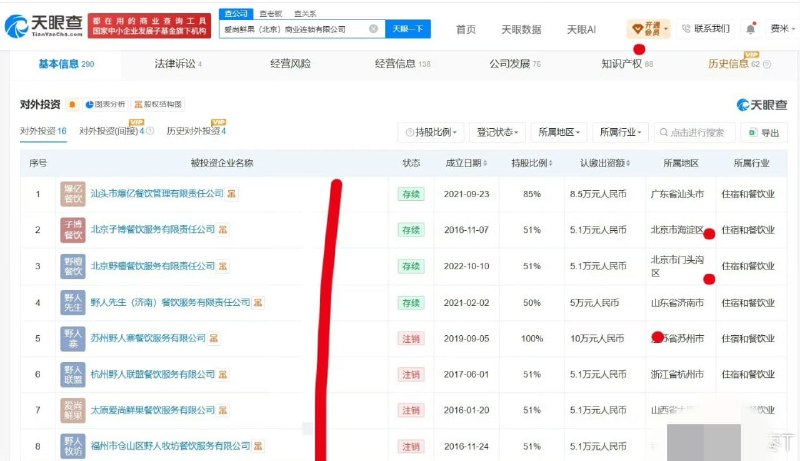The image size is (800, 461).
Task: Clear the company search box text
Action: click(x=373, y=29)
